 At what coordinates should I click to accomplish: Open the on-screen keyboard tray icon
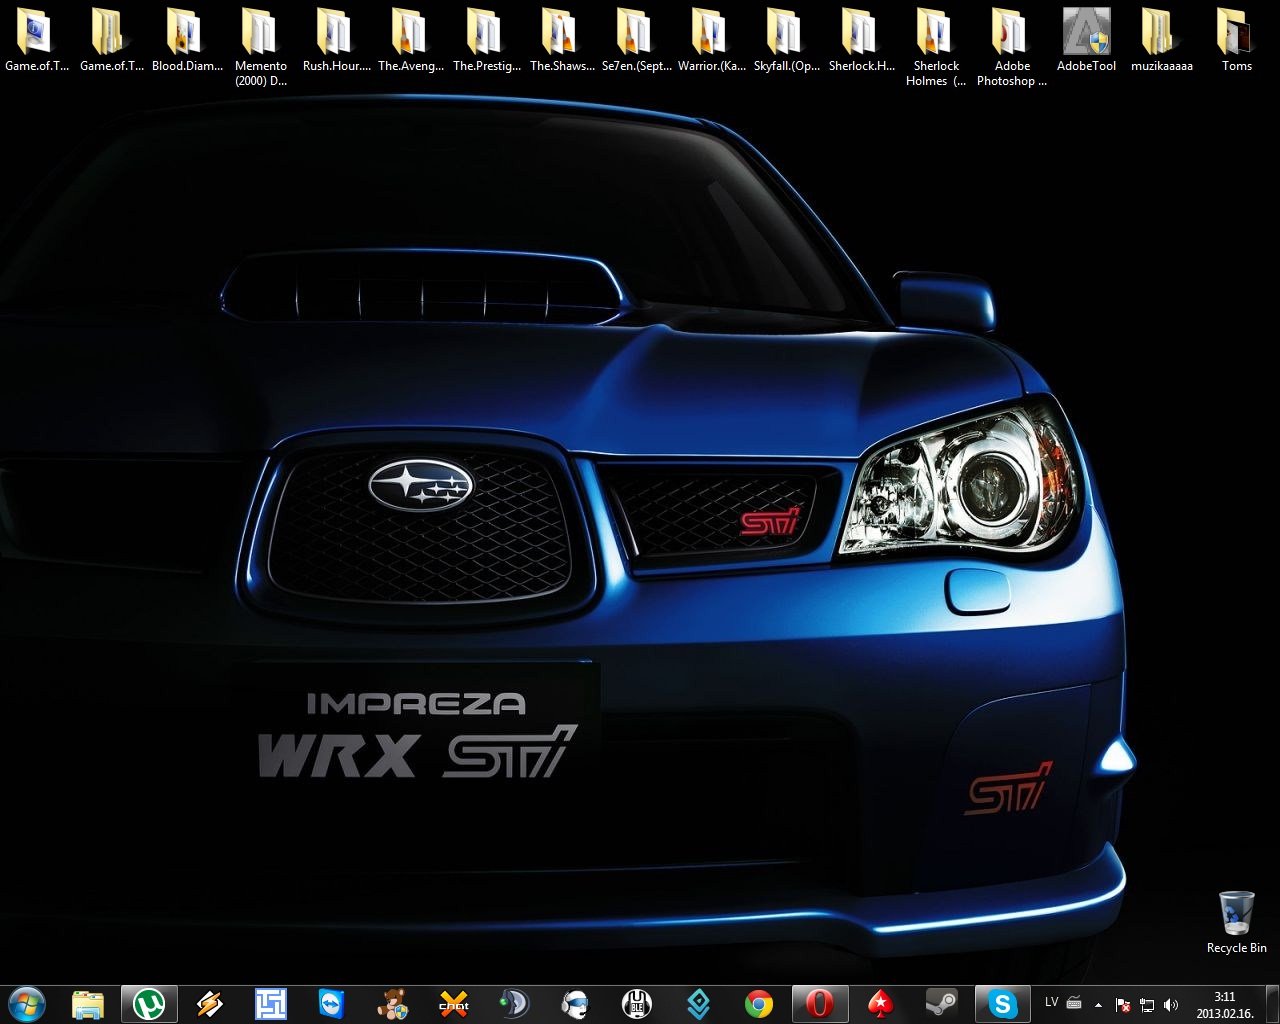tap(1074, 1003)
